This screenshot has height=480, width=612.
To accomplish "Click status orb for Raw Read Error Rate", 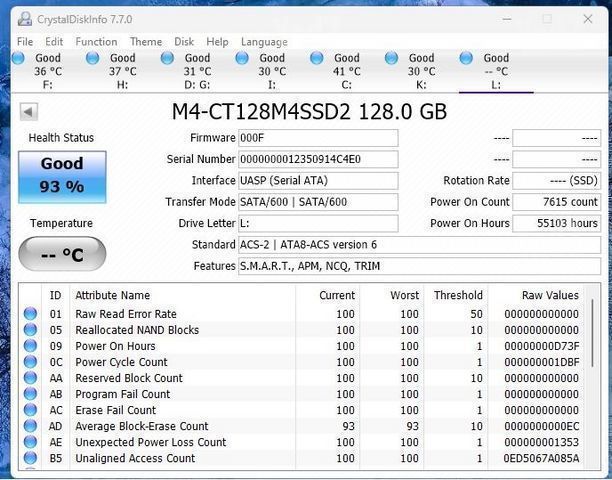I will click(x=30, y=313).
